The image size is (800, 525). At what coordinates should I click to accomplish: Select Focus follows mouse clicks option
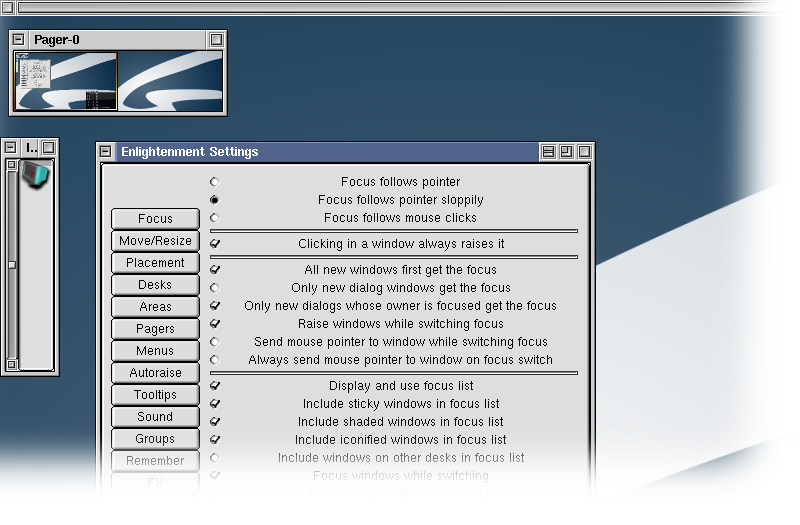click(x=215, y=218)
